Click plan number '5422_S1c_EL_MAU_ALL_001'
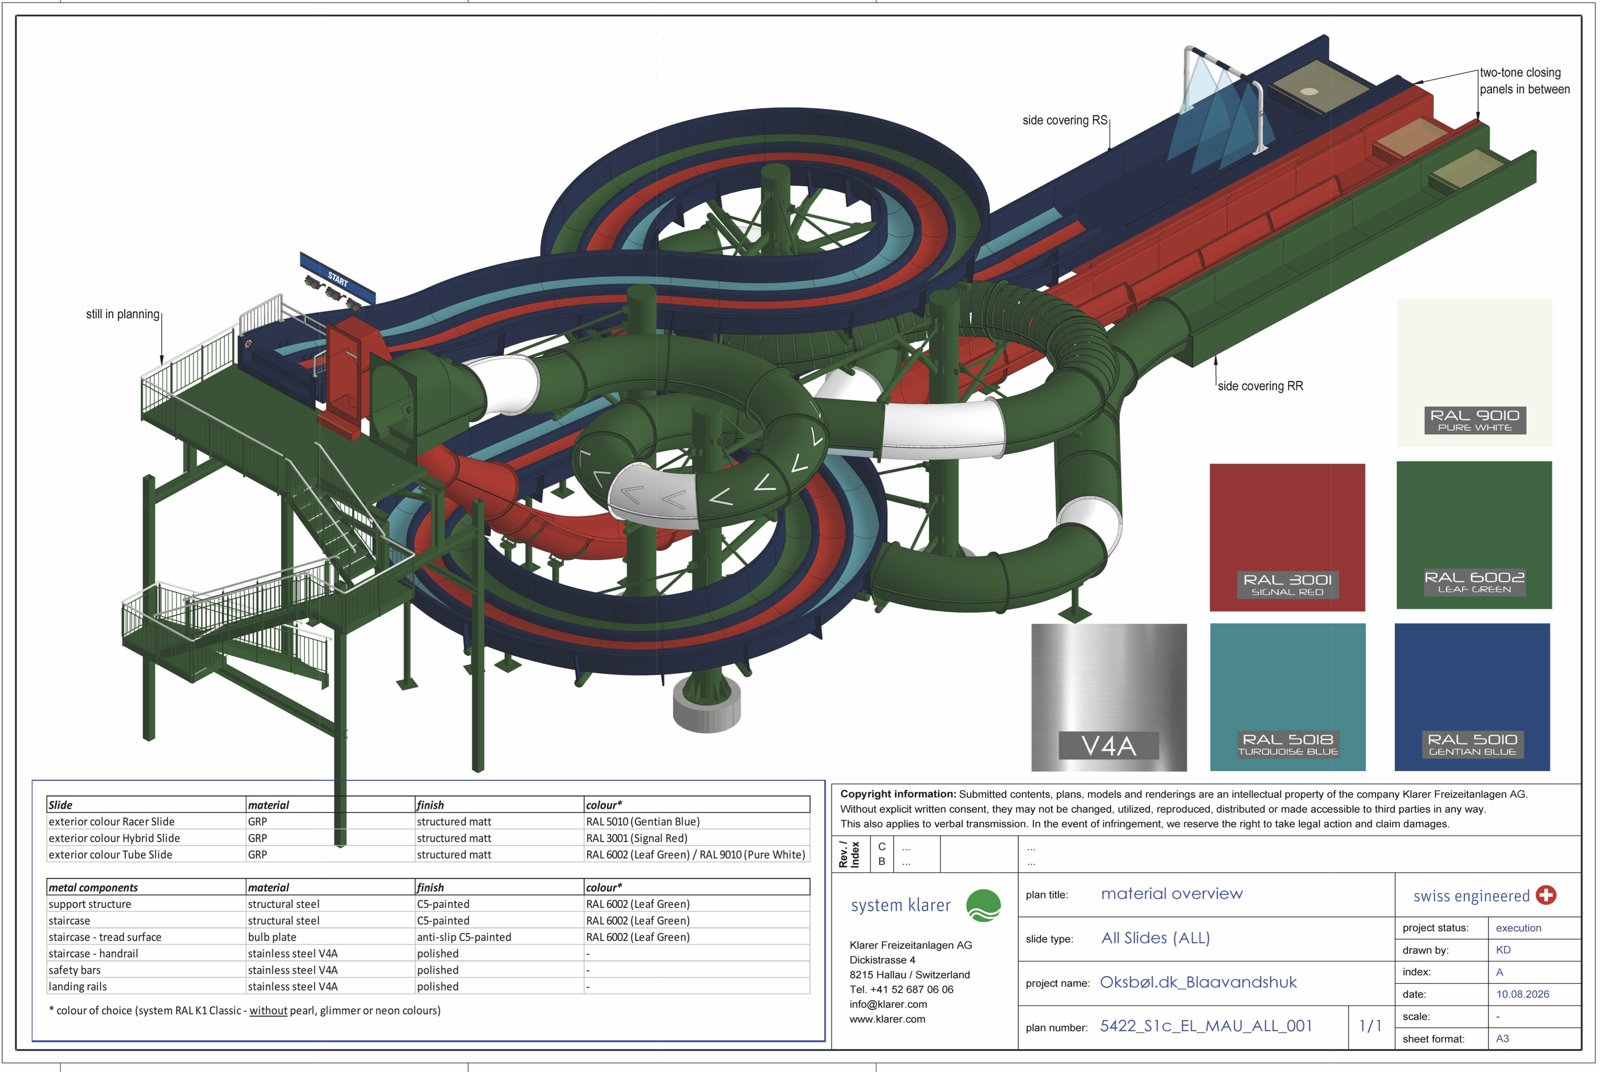 pyautogui.click(x=1206, y=1026)
